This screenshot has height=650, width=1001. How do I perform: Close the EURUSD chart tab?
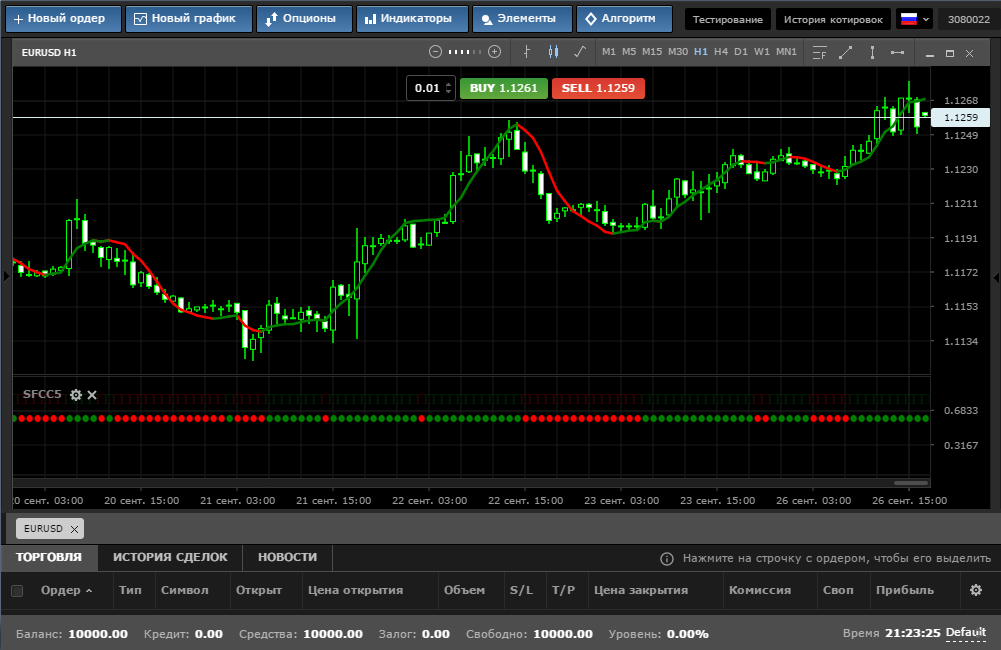coord(74,529)
